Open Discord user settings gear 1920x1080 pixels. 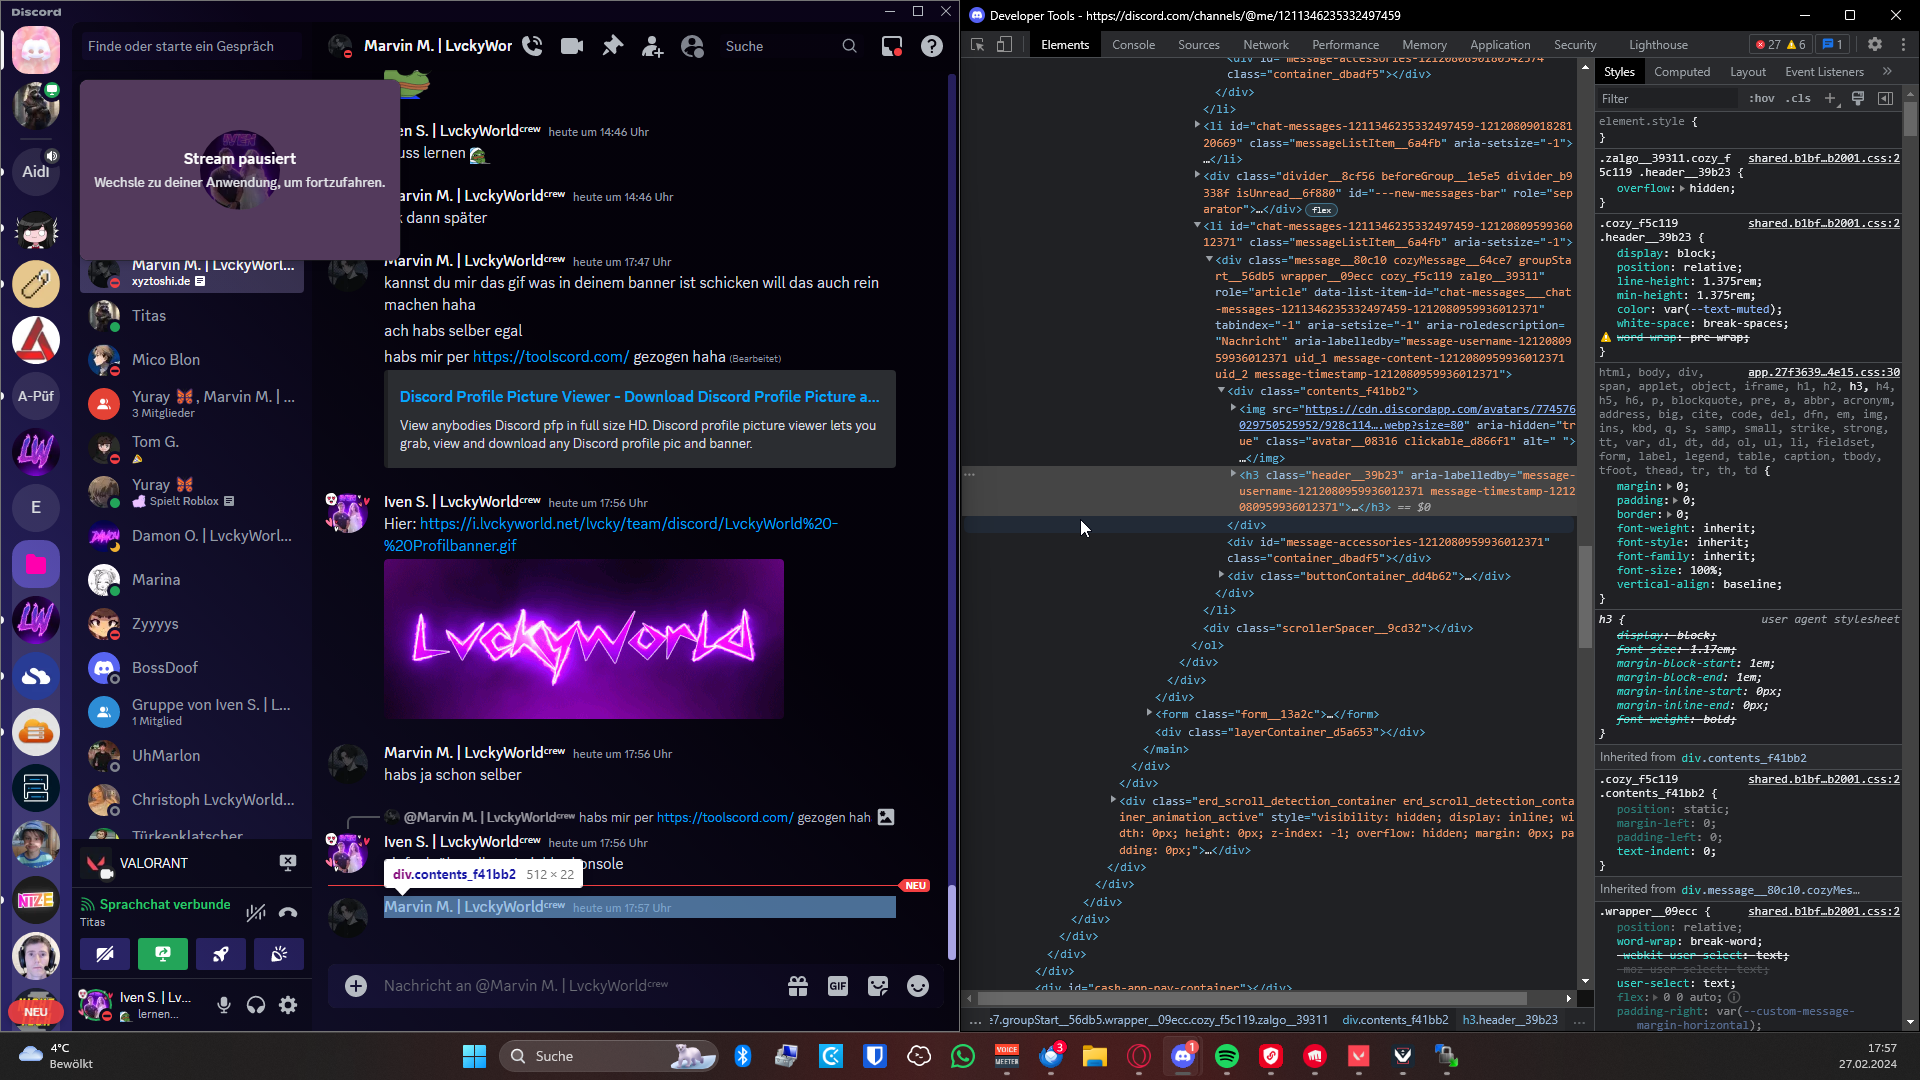pyautogui.click(x=288, y=1005)
